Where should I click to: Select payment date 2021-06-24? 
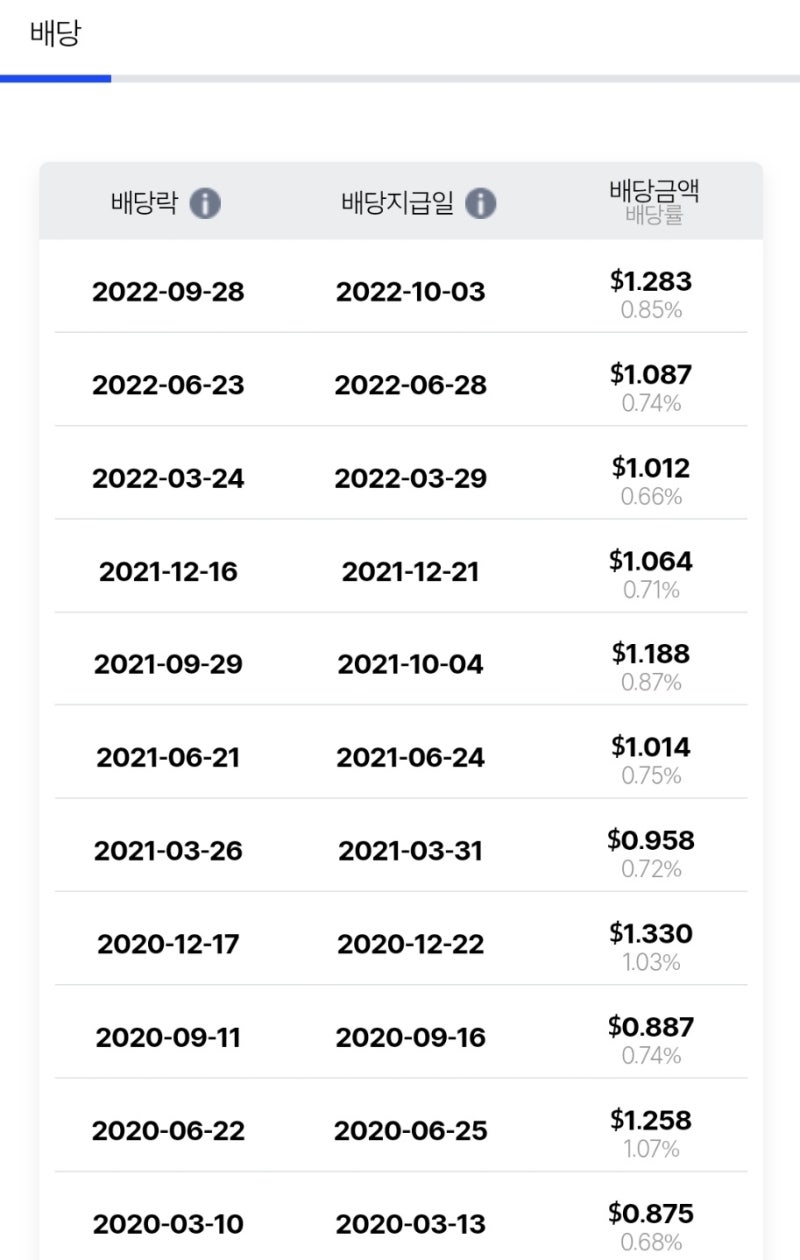click(410, 758)
